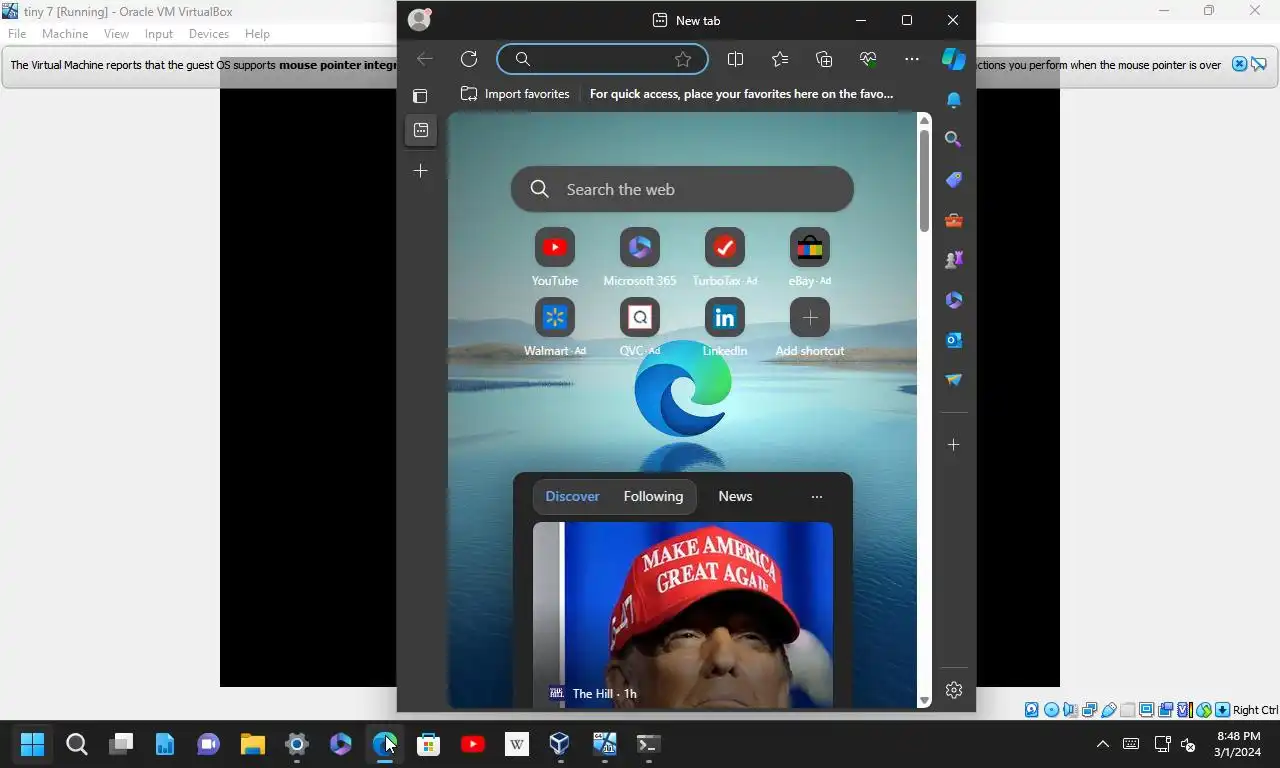Screen dimensions: 1280x768
Task: Click VirtualBox audio status icon
Action: (x=1071, y=710)
